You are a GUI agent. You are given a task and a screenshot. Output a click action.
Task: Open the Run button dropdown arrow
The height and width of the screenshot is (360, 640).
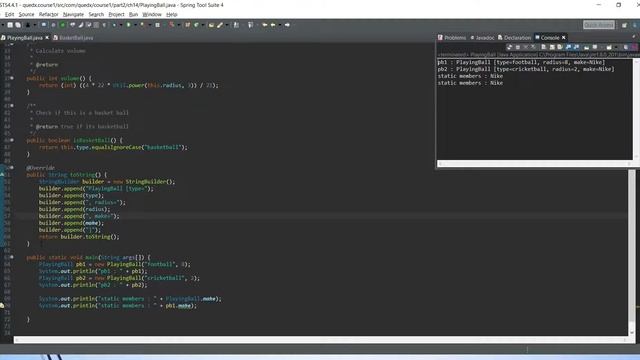point(135,25)
